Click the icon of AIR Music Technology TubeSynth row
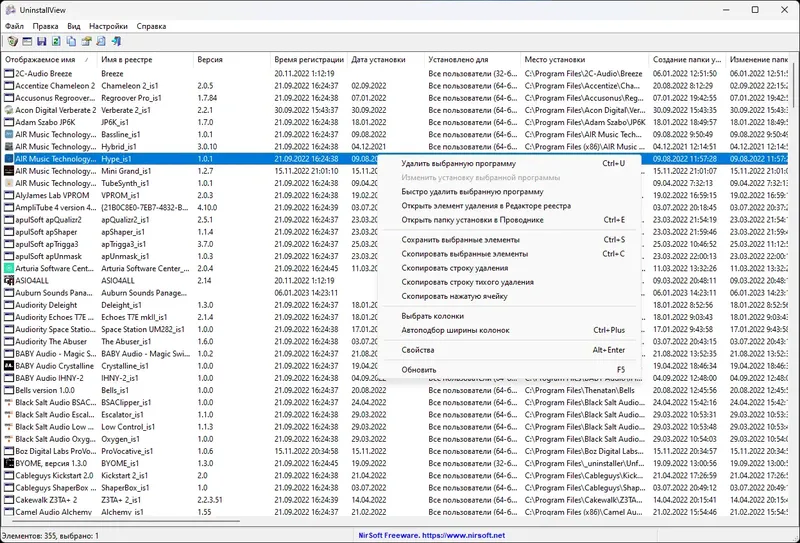 pos(9,183)
